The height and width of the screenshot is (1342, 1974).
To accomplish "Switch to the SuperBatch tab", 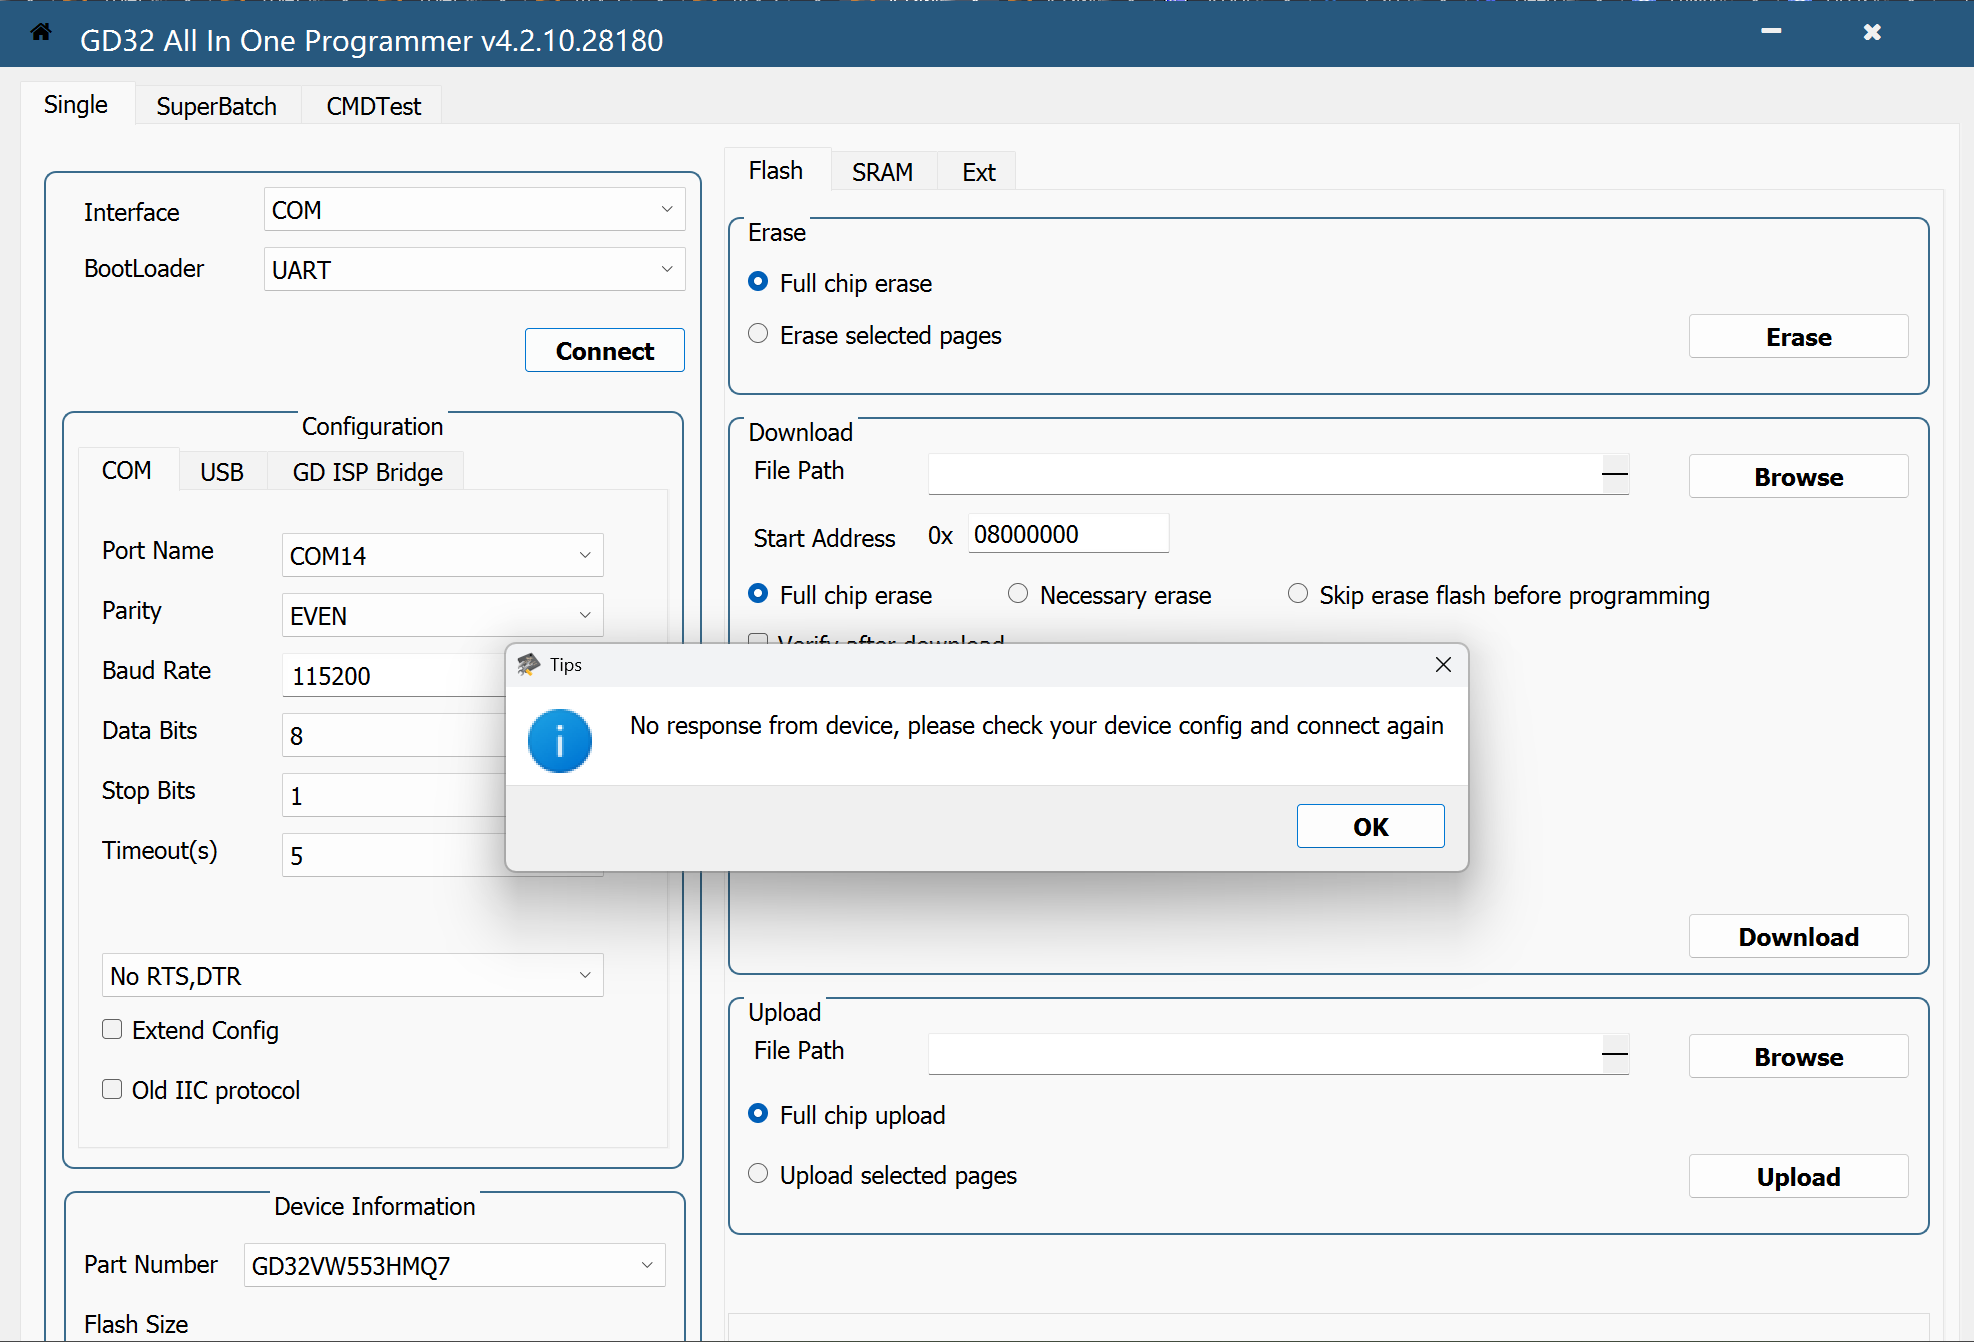I will [216, 106].
